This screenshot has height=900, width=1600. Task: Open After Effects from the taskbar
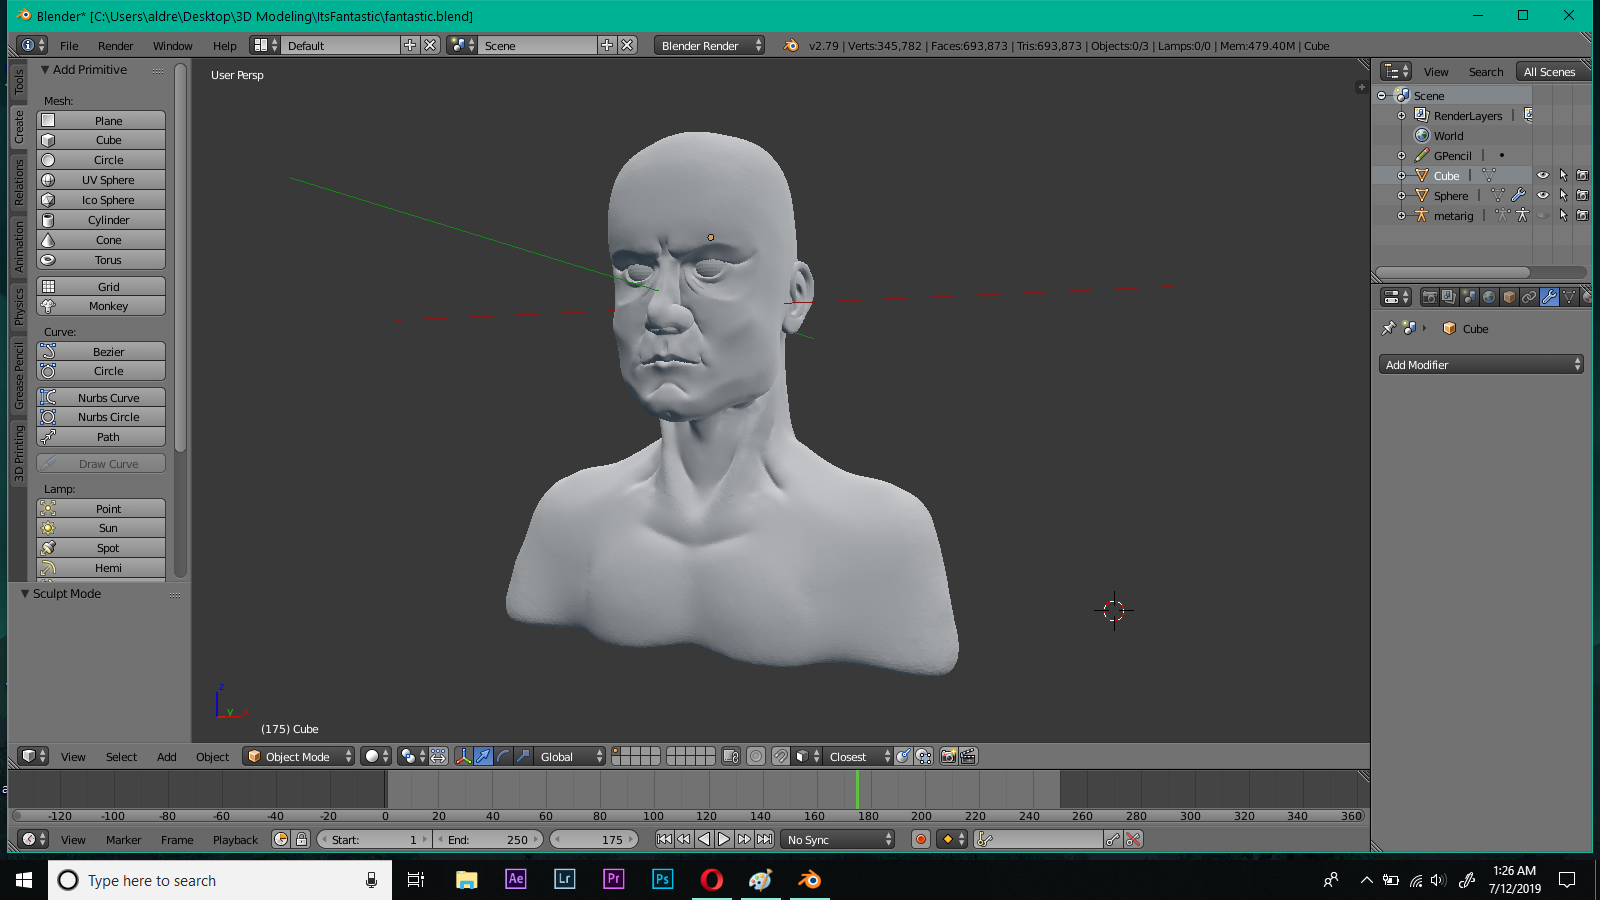(515, 880)
